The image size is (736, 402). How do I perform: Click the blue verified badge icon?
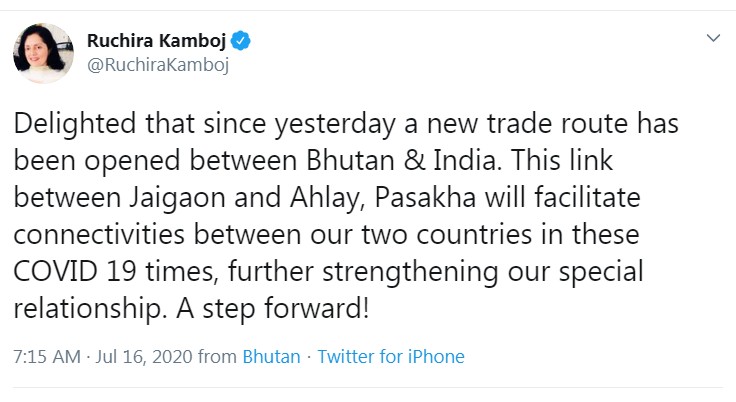(x=240, y=42)
